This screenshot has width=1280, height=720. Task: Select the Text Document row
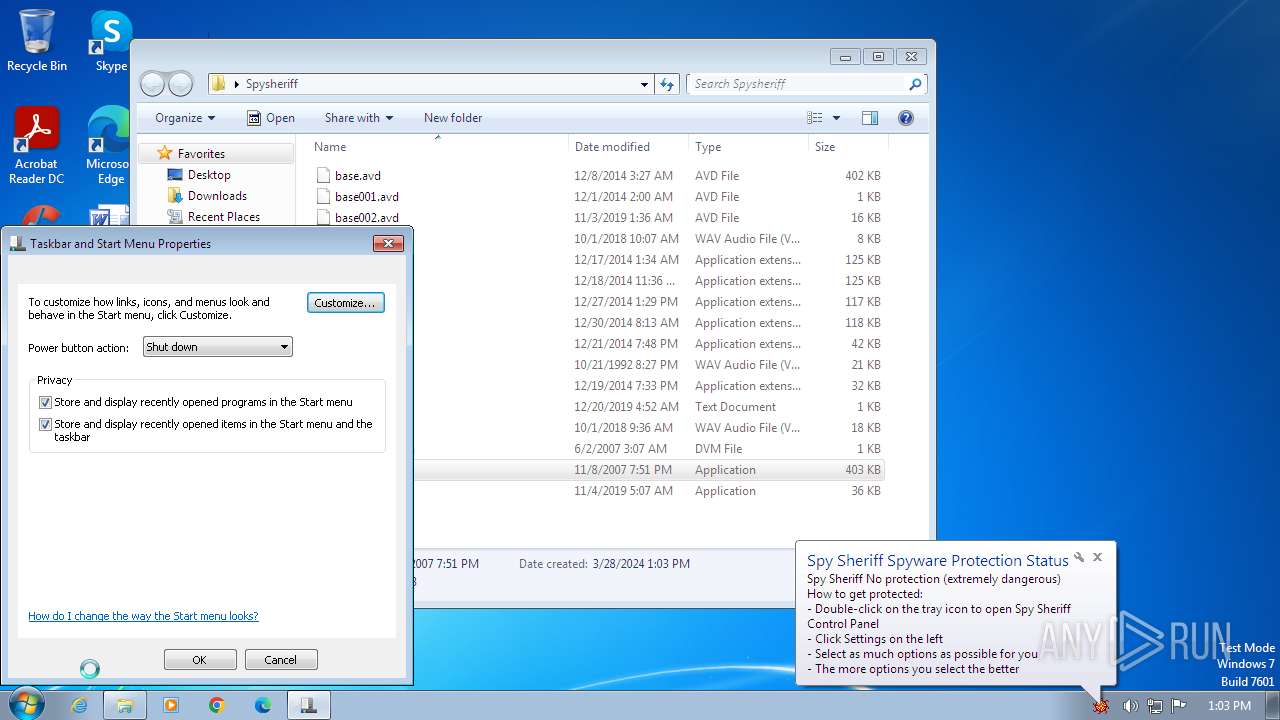[x=649, y=407]
